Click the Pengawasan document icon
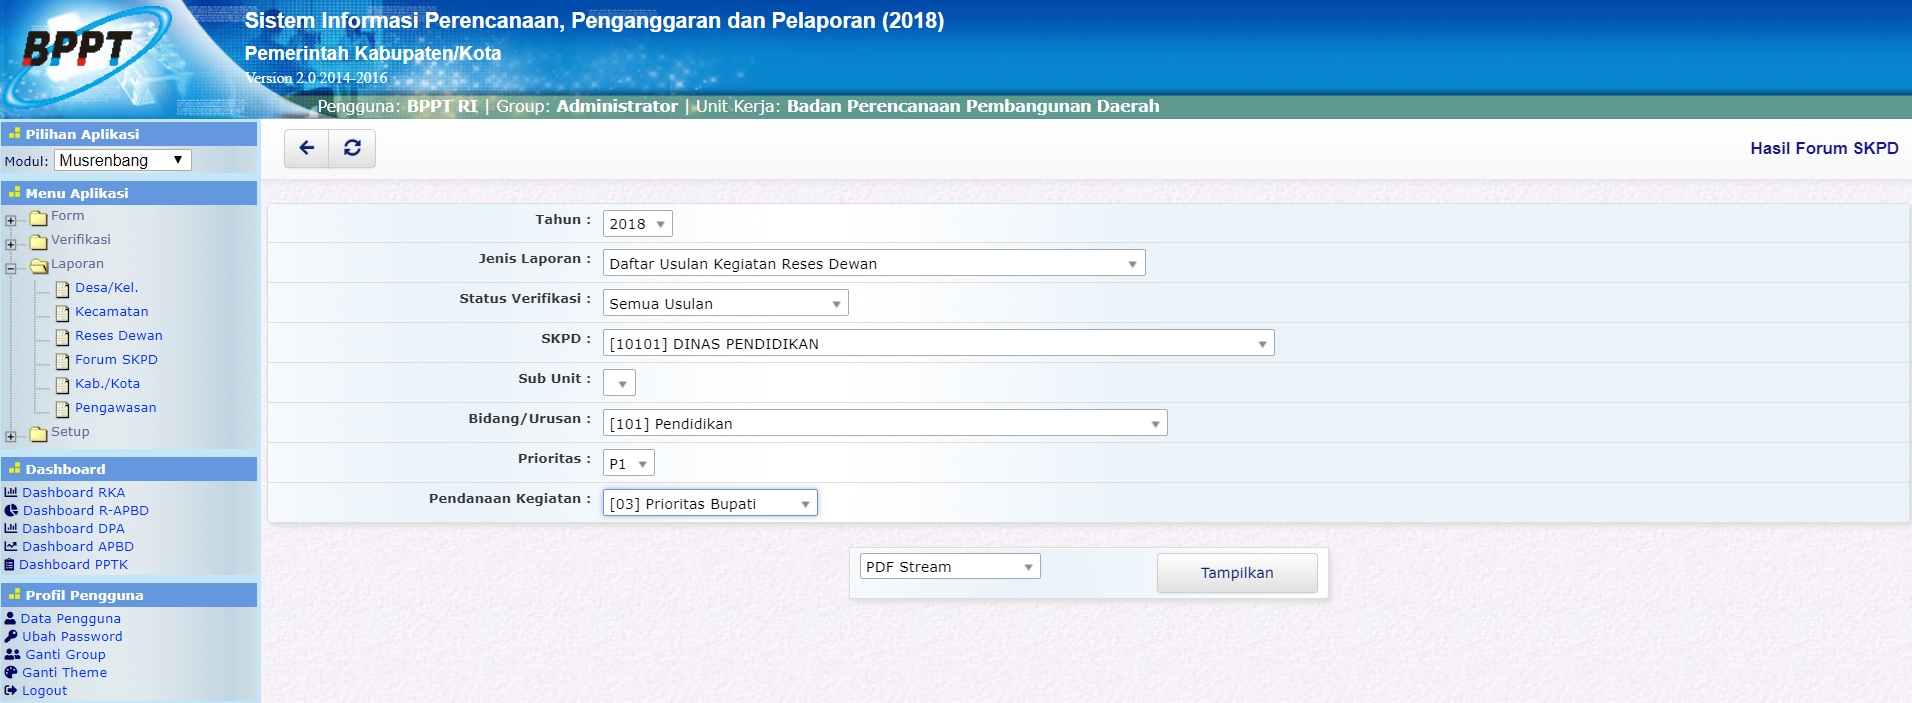 click(63, 409)
